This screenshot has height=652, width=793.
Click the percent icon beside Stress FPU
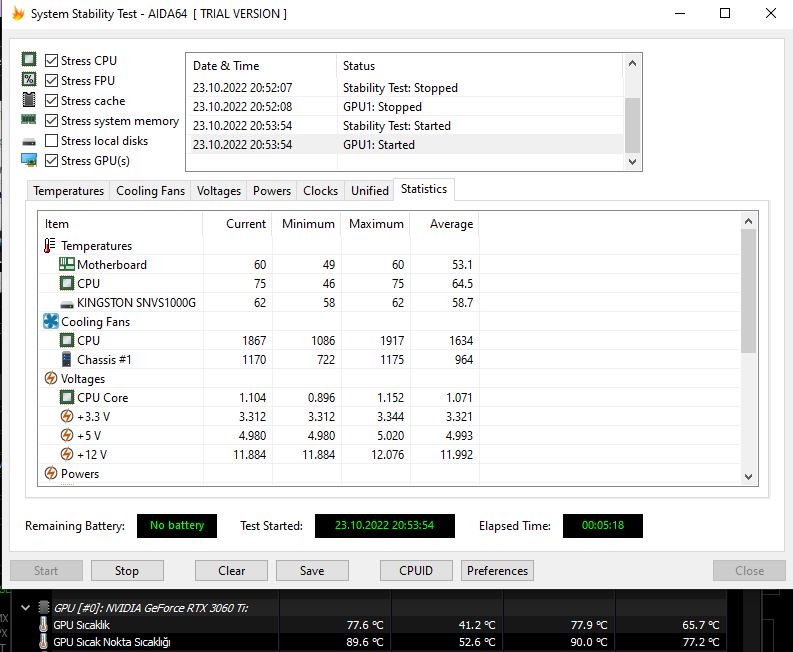(29, 79)
